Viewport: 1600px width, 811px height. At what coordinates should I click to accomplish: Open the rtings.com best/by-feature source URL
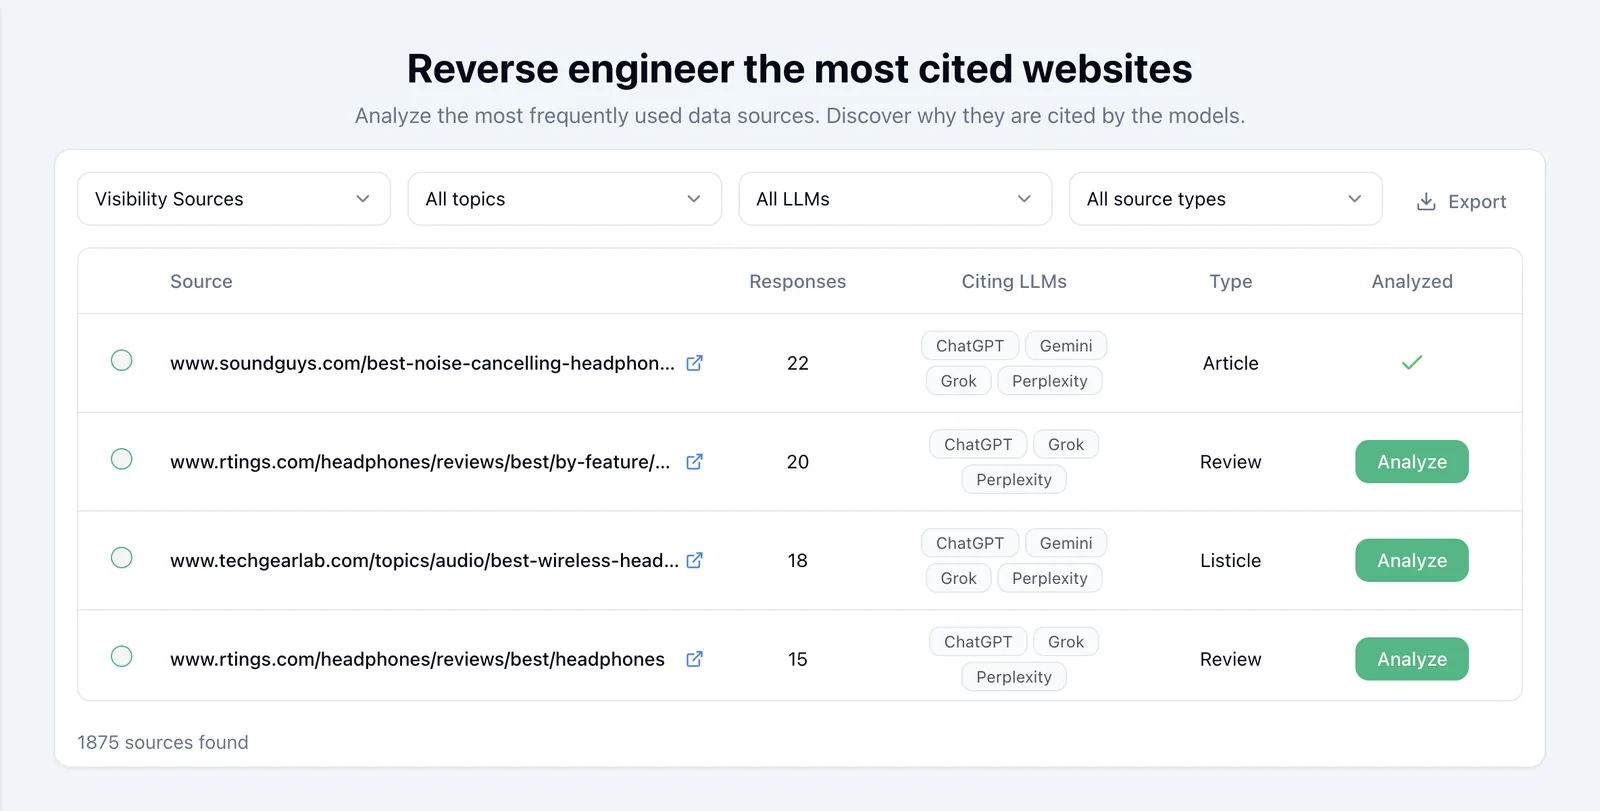pos(420,462)
